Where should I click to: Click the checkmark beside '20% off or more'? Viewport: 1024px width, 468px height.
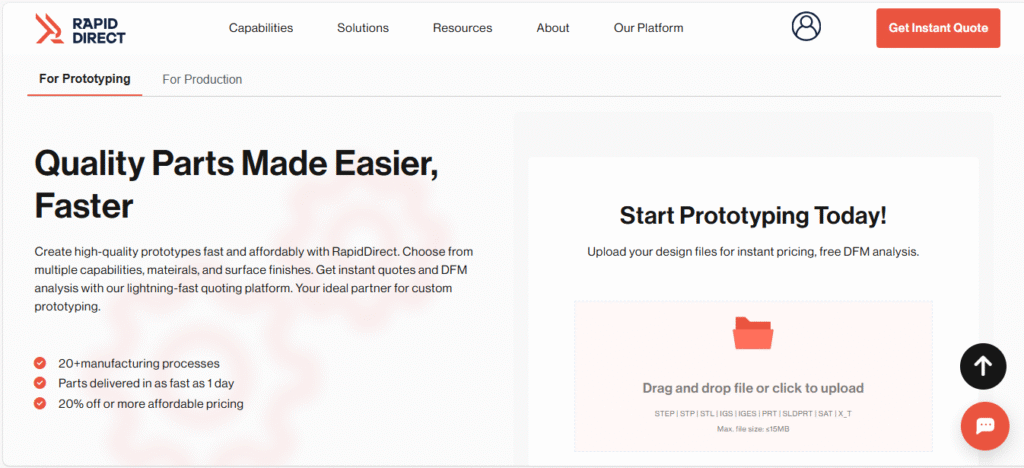pyautogui.click(x=40, y=403)
